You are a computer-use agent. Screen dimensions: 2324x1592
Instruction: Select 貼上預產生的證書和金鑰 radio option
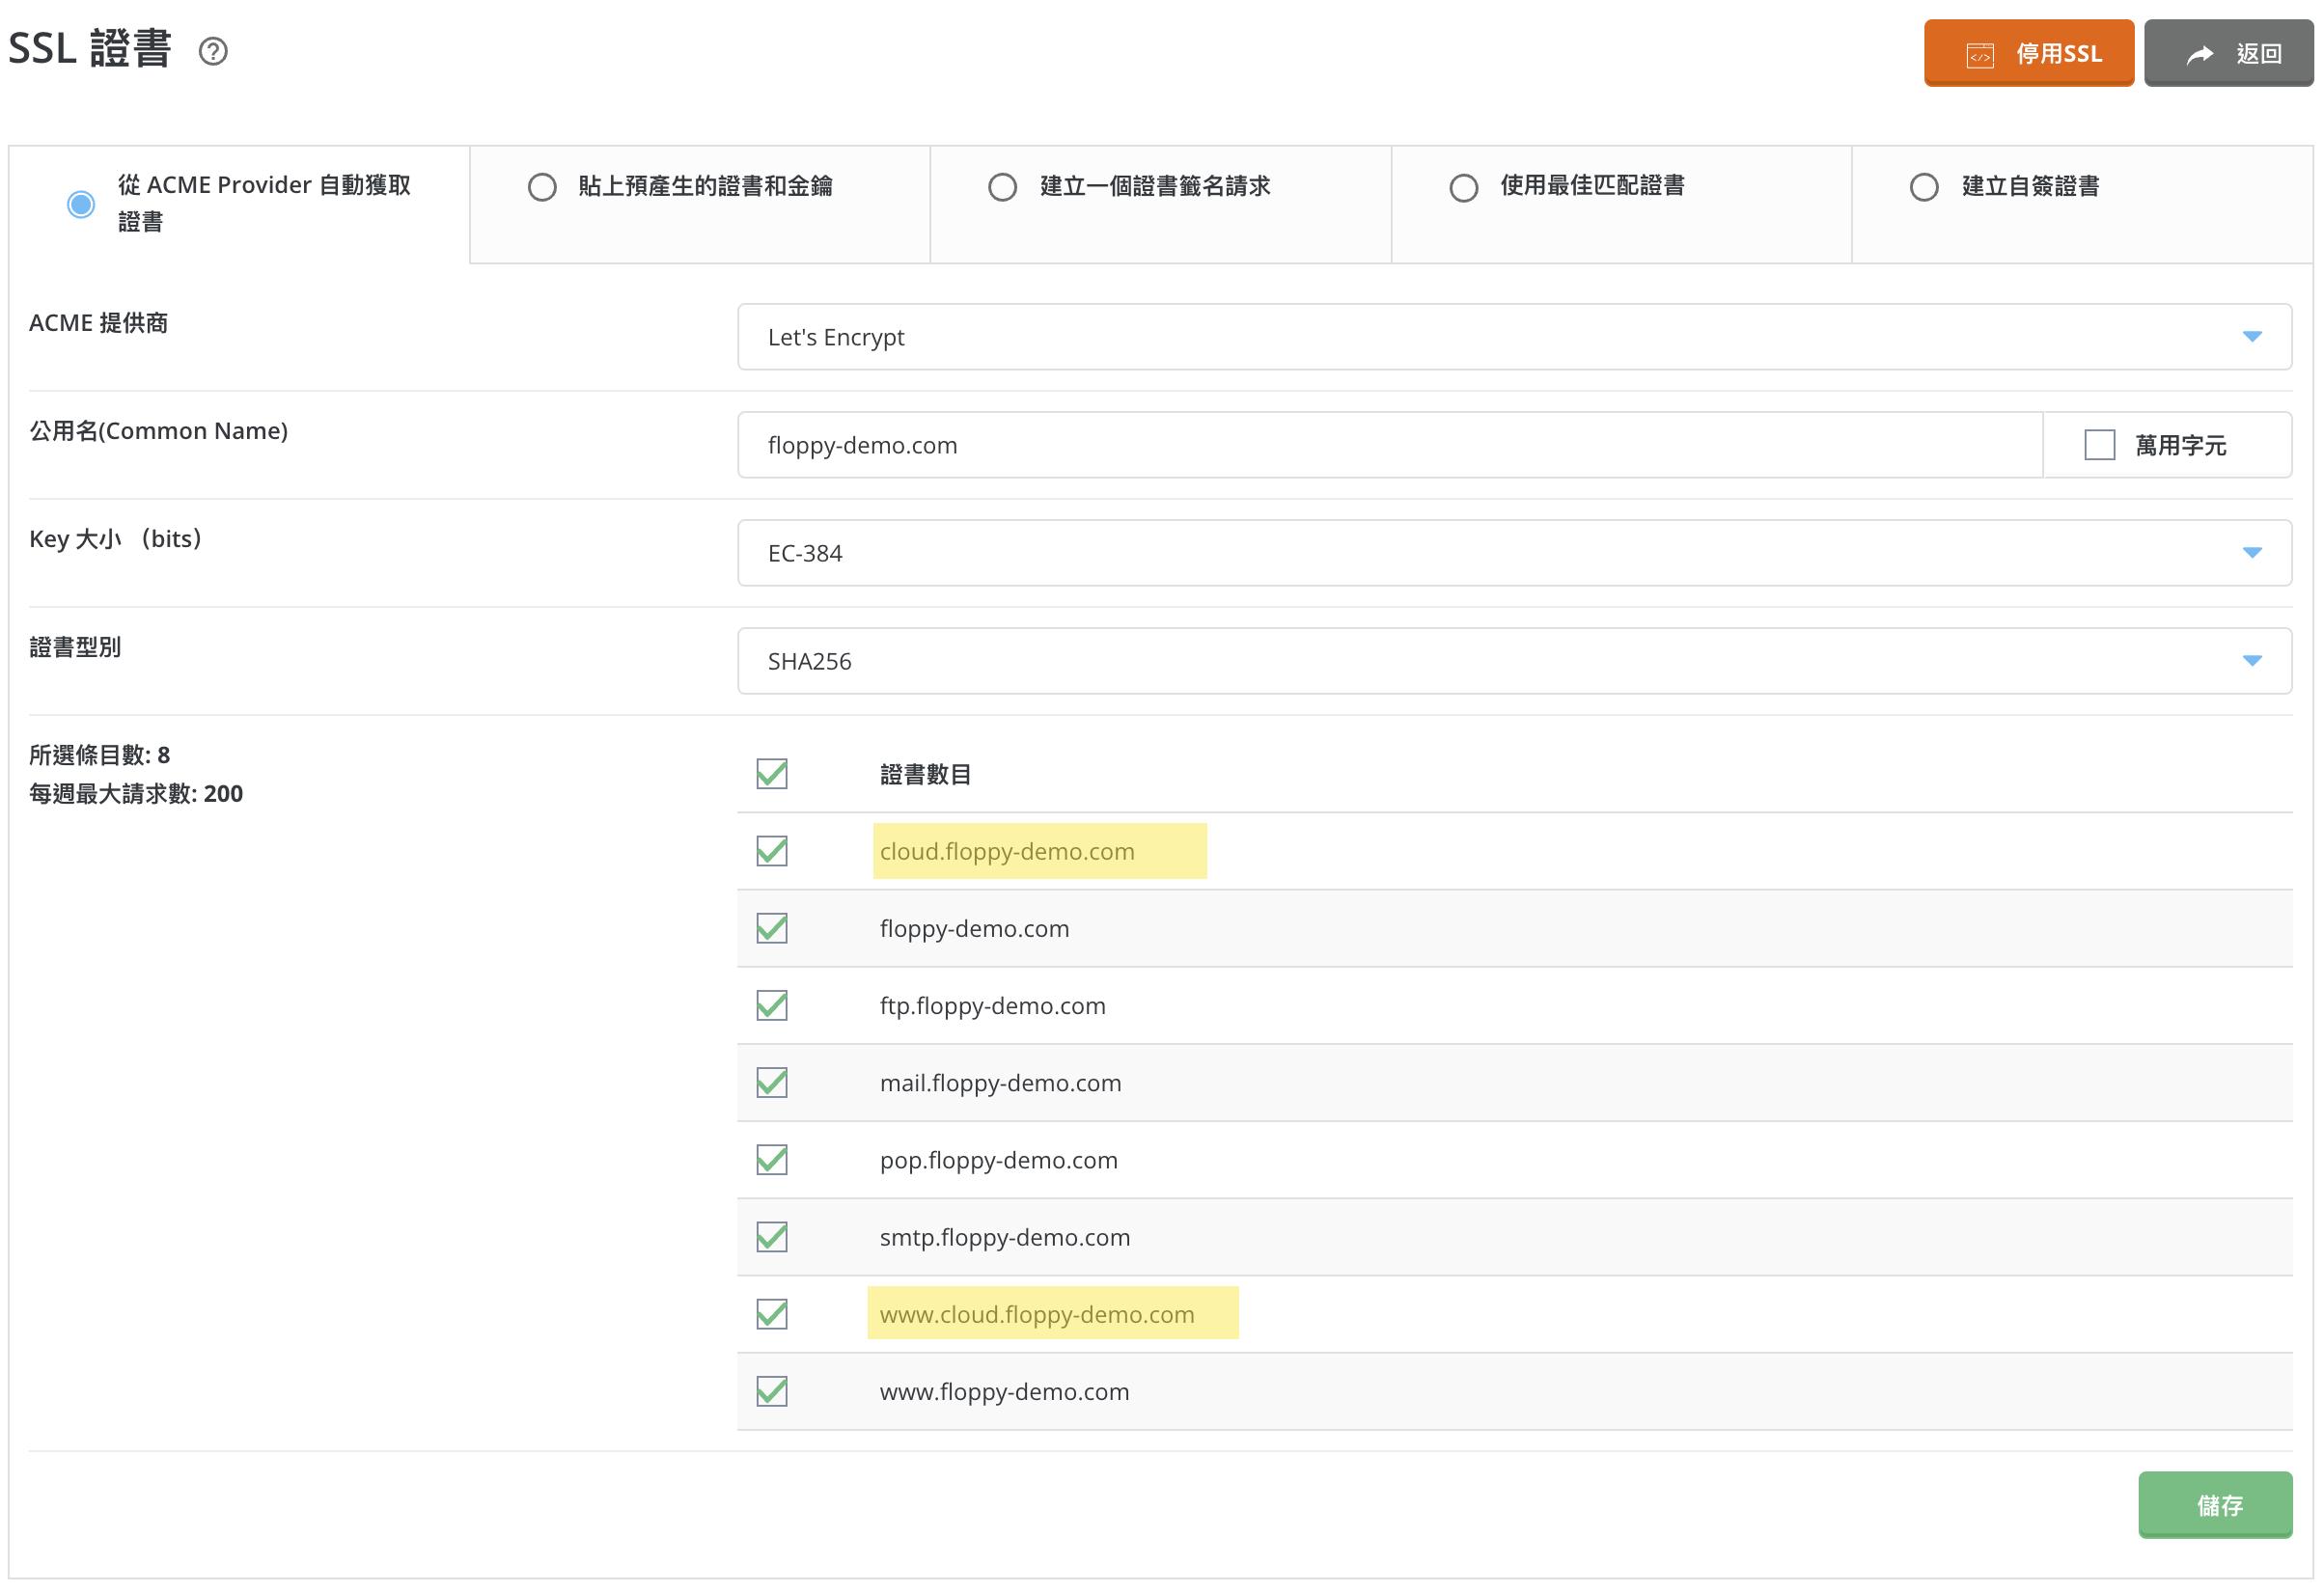click(x=542, y=187)
